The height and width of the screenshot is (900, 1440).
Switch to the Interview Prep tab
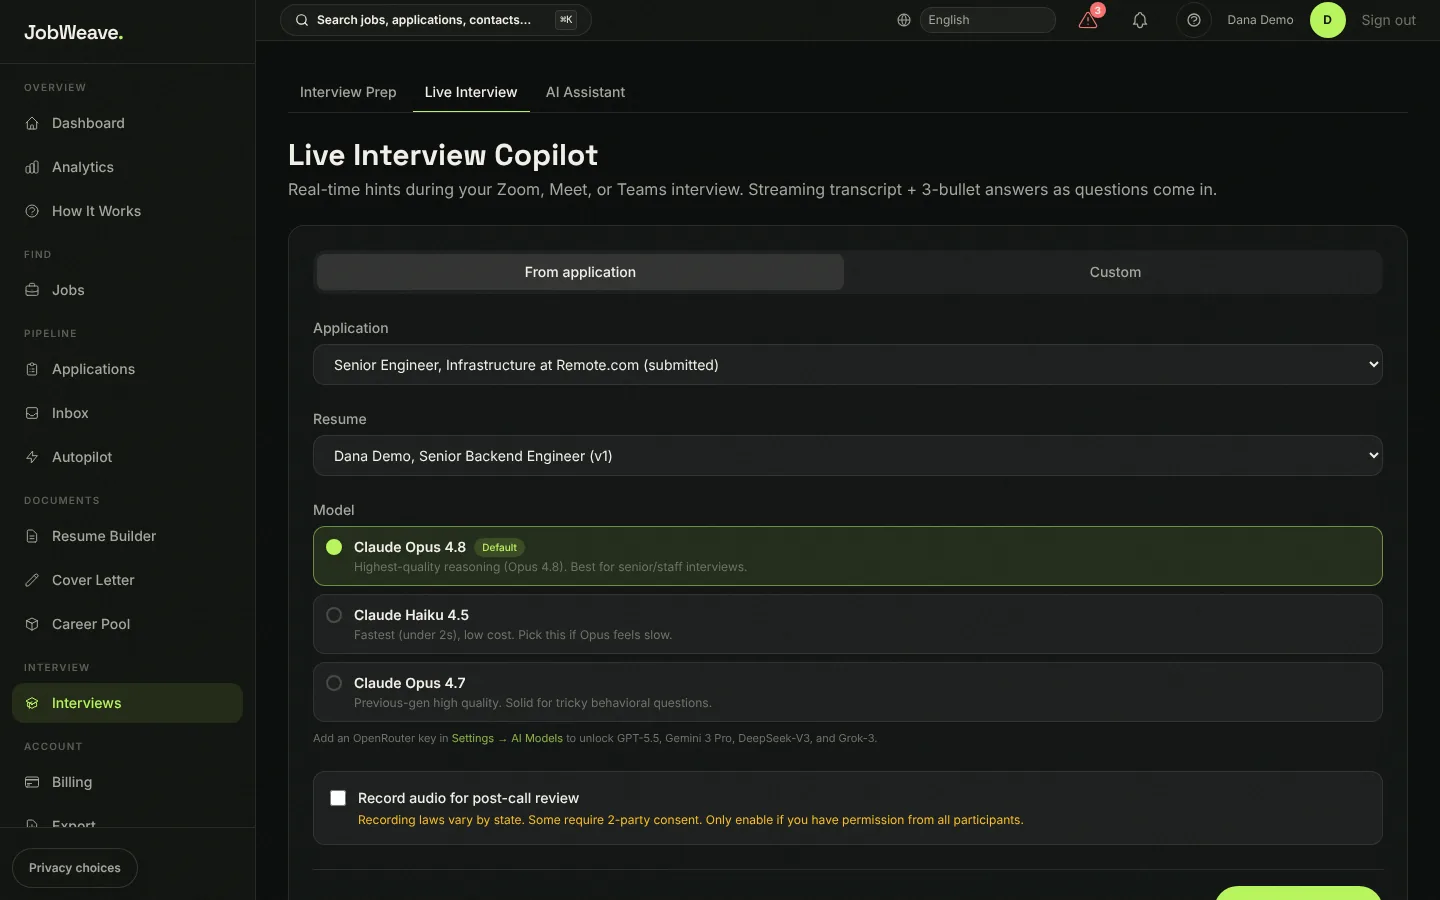[x=348, y=92]
